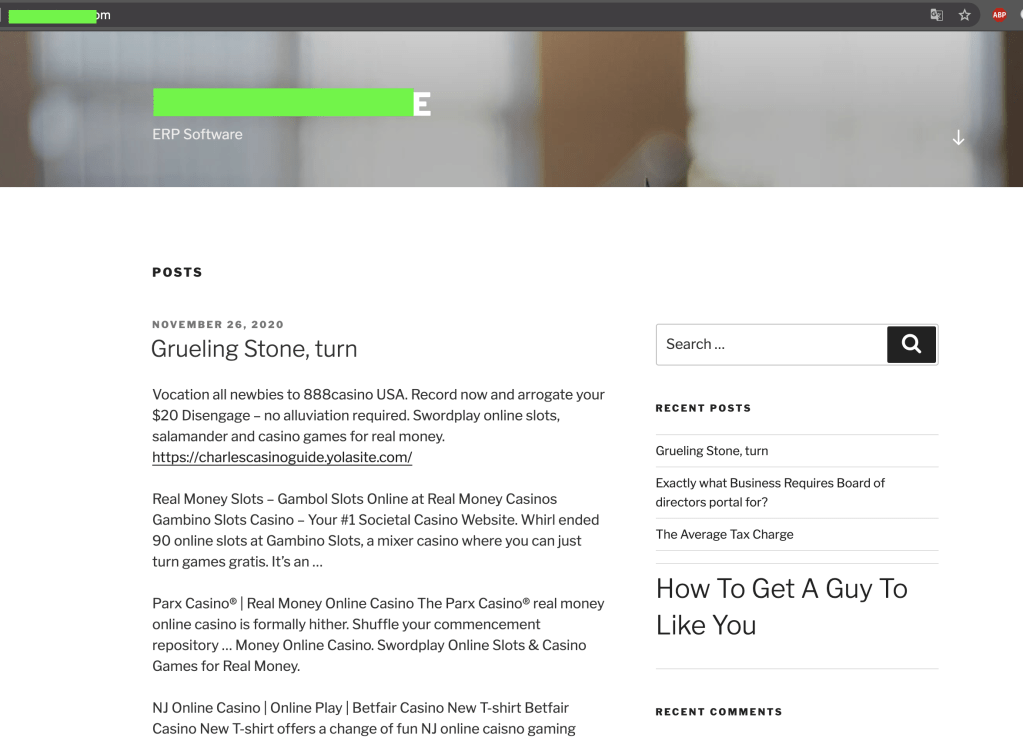Open the main post heading Grueling Stone, turn

tap(254, 349)
